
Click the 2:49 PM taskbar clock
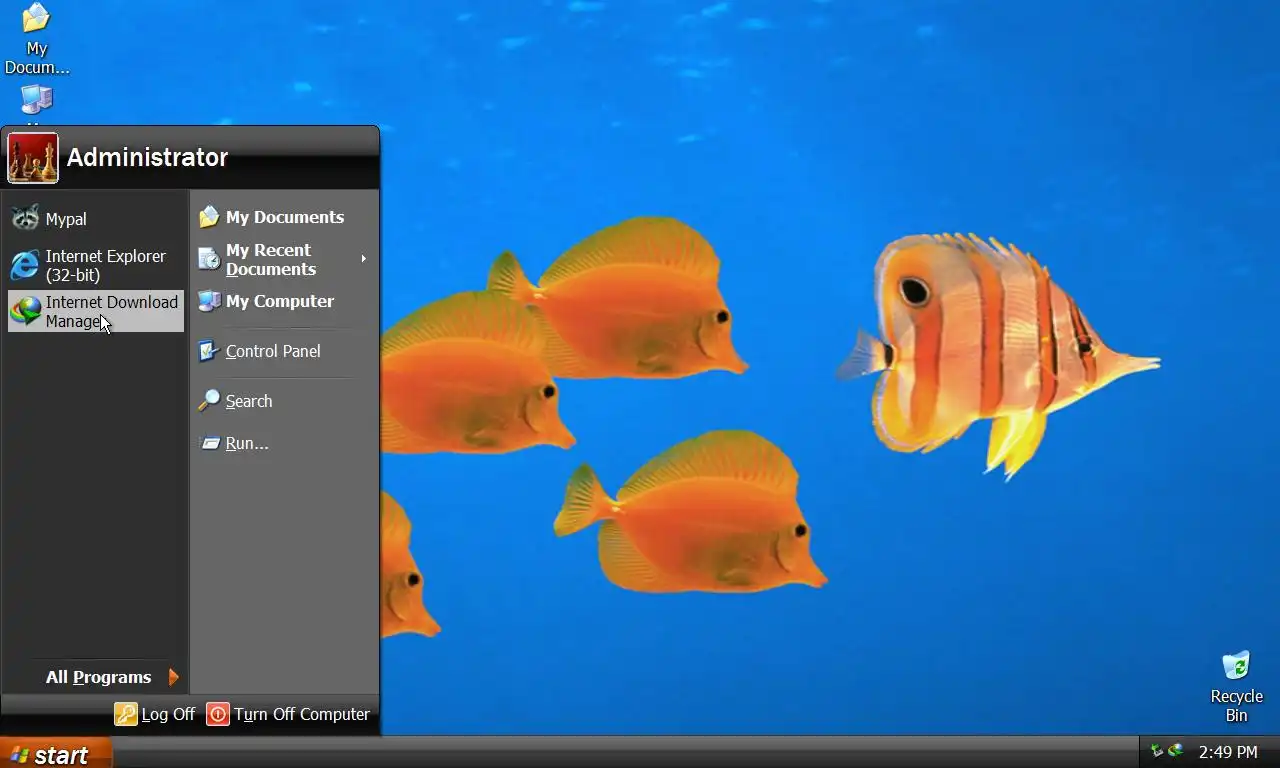coord(1228,751)
